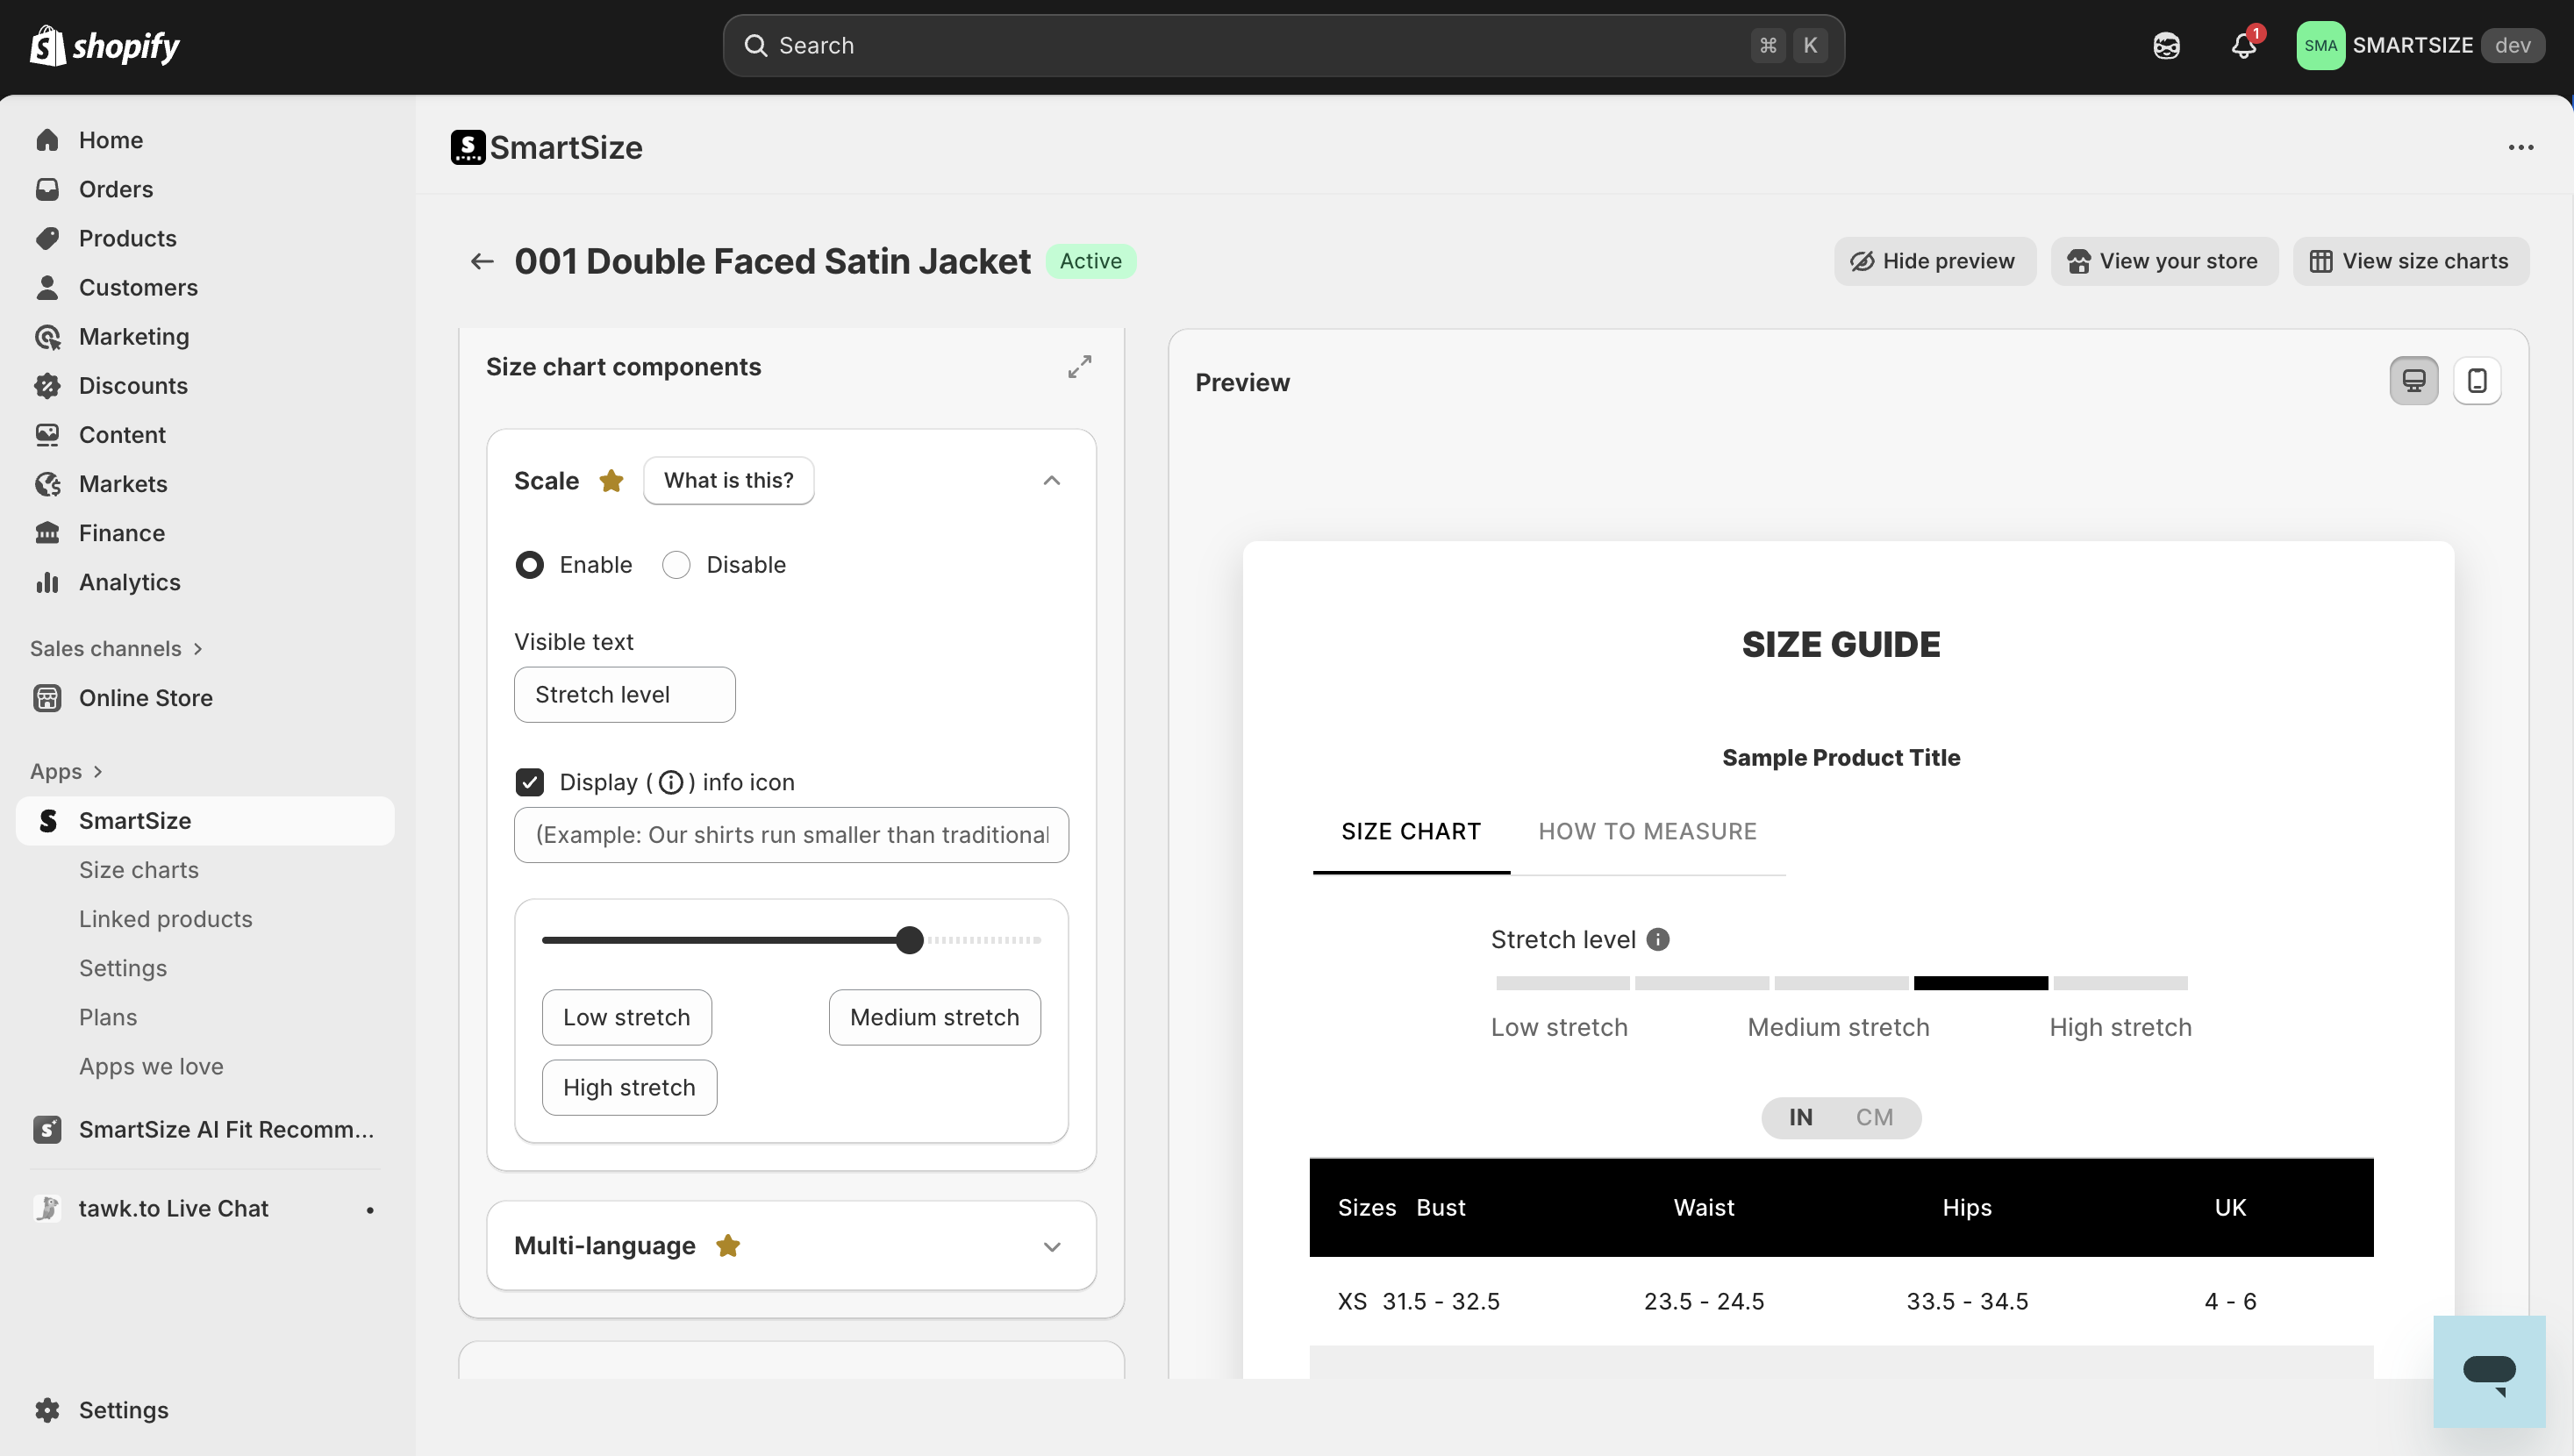Uncheck the Display info icon checkbox
The width and height of the screenshot is (2574, 1456).
click(x=530, y=782)
